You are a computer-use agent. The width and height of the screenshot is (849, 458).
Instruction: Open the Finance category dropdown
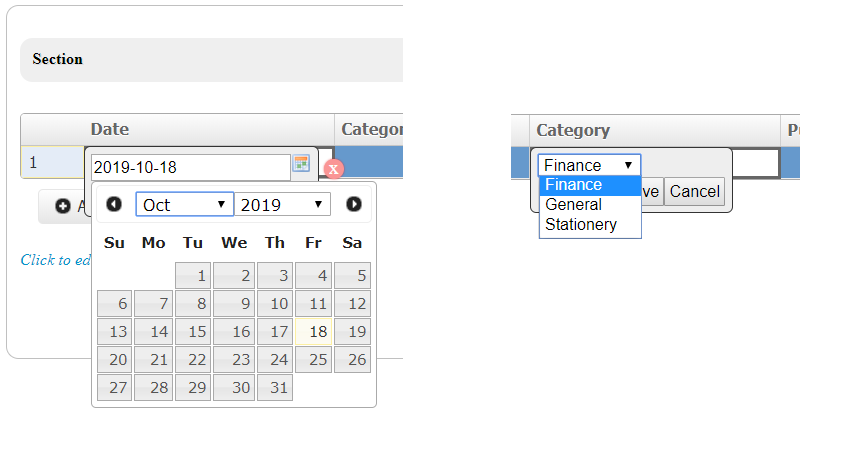pyautogui.click(x=589, y=165)
